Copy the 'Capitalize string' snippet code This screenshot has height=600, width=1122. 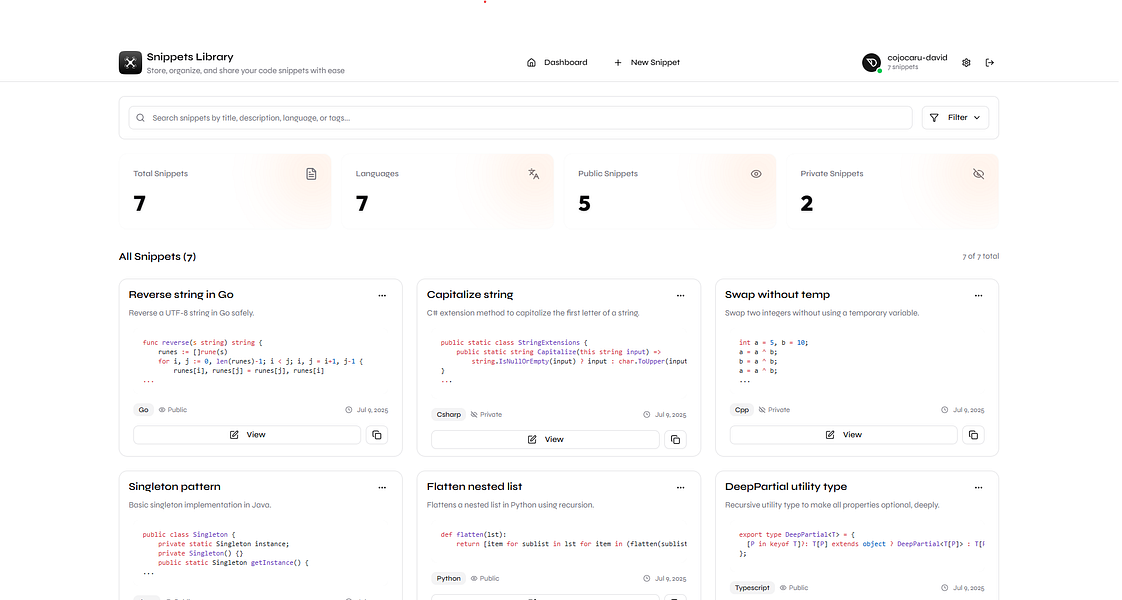(x=675, y=439)
